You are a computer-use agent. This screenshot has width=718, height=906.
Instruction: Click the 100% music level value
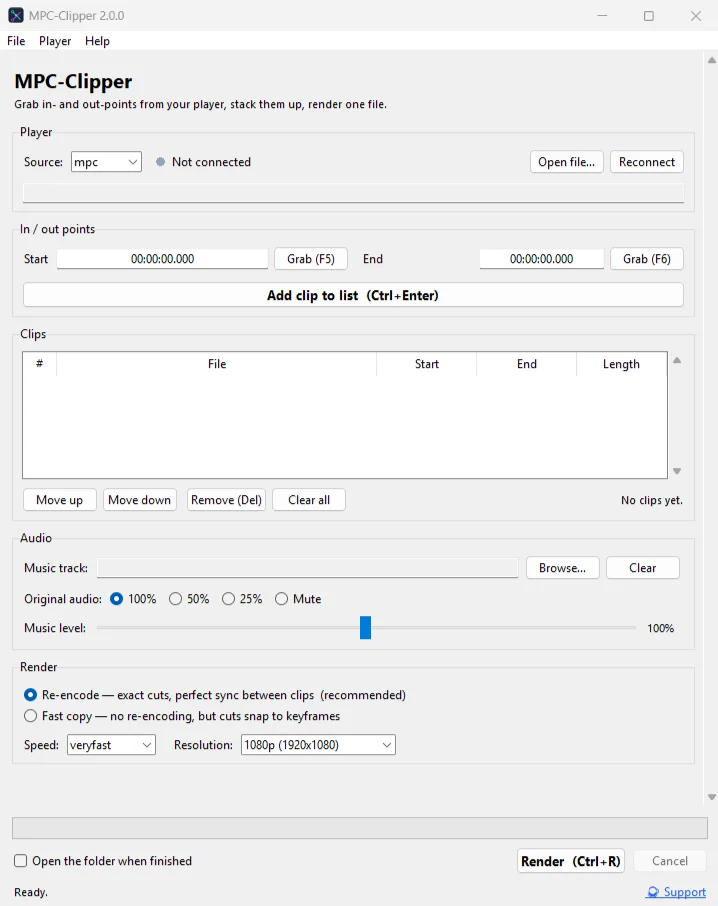660,628
